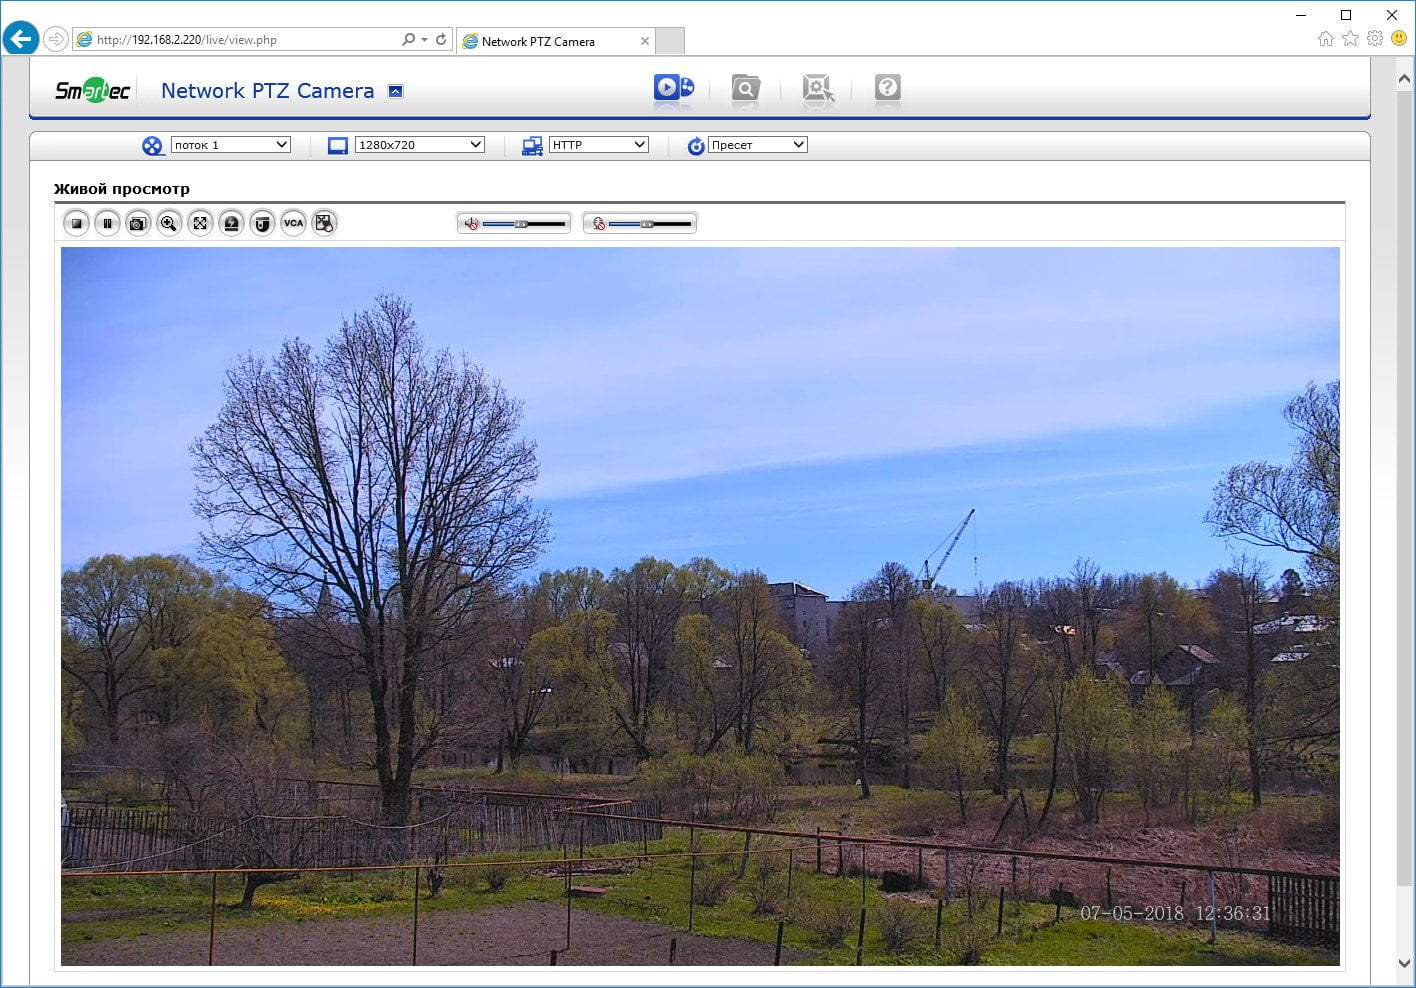Screen dimensions: 1416x988
Task: Open favorites star icon
Action: (x=1350, y=38)
